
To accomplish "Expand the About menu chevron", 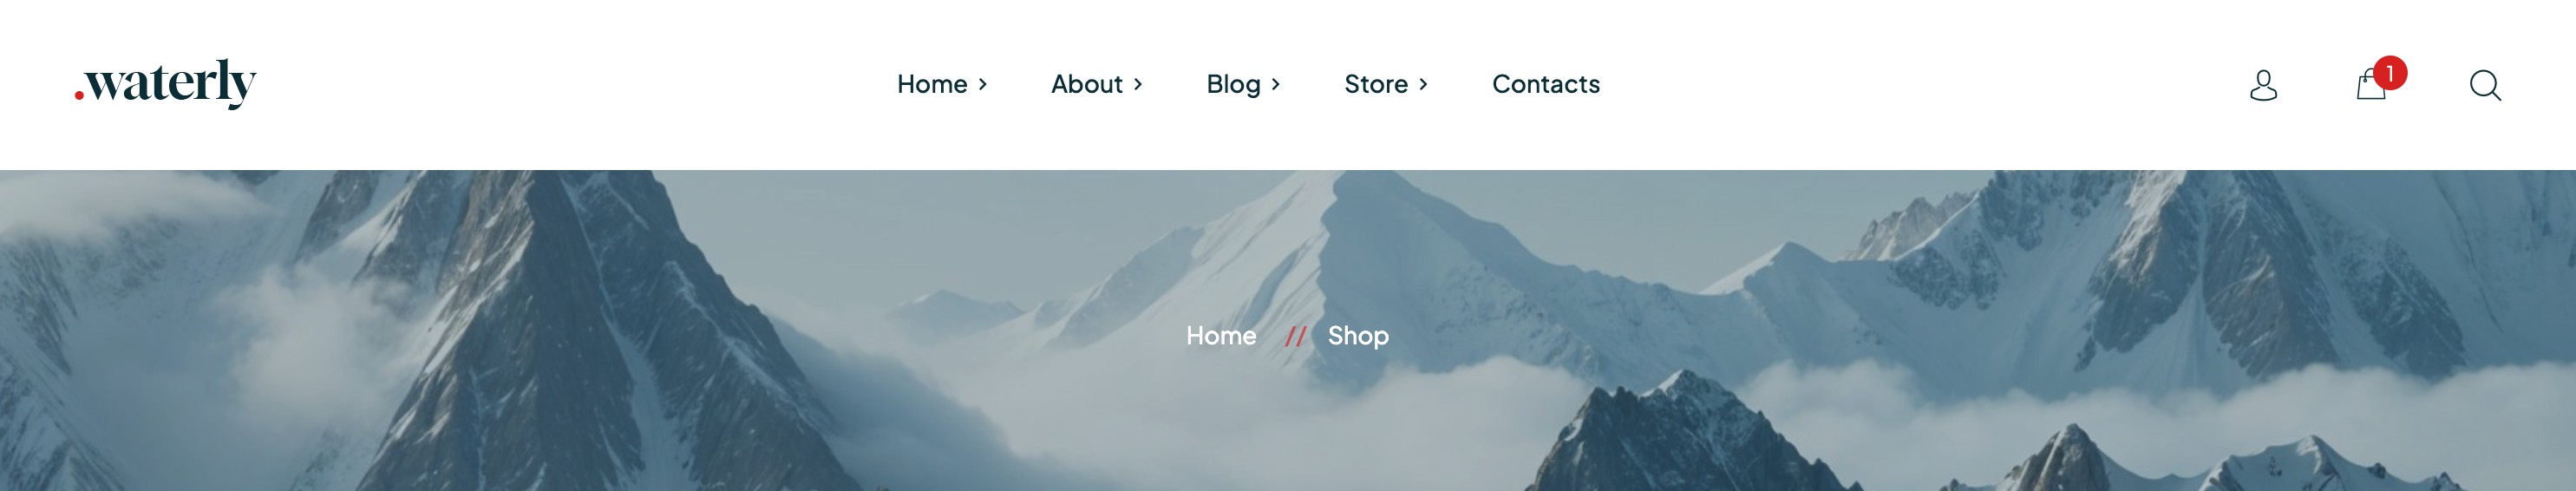I will pyautogui.click(x=1138, y=85).
